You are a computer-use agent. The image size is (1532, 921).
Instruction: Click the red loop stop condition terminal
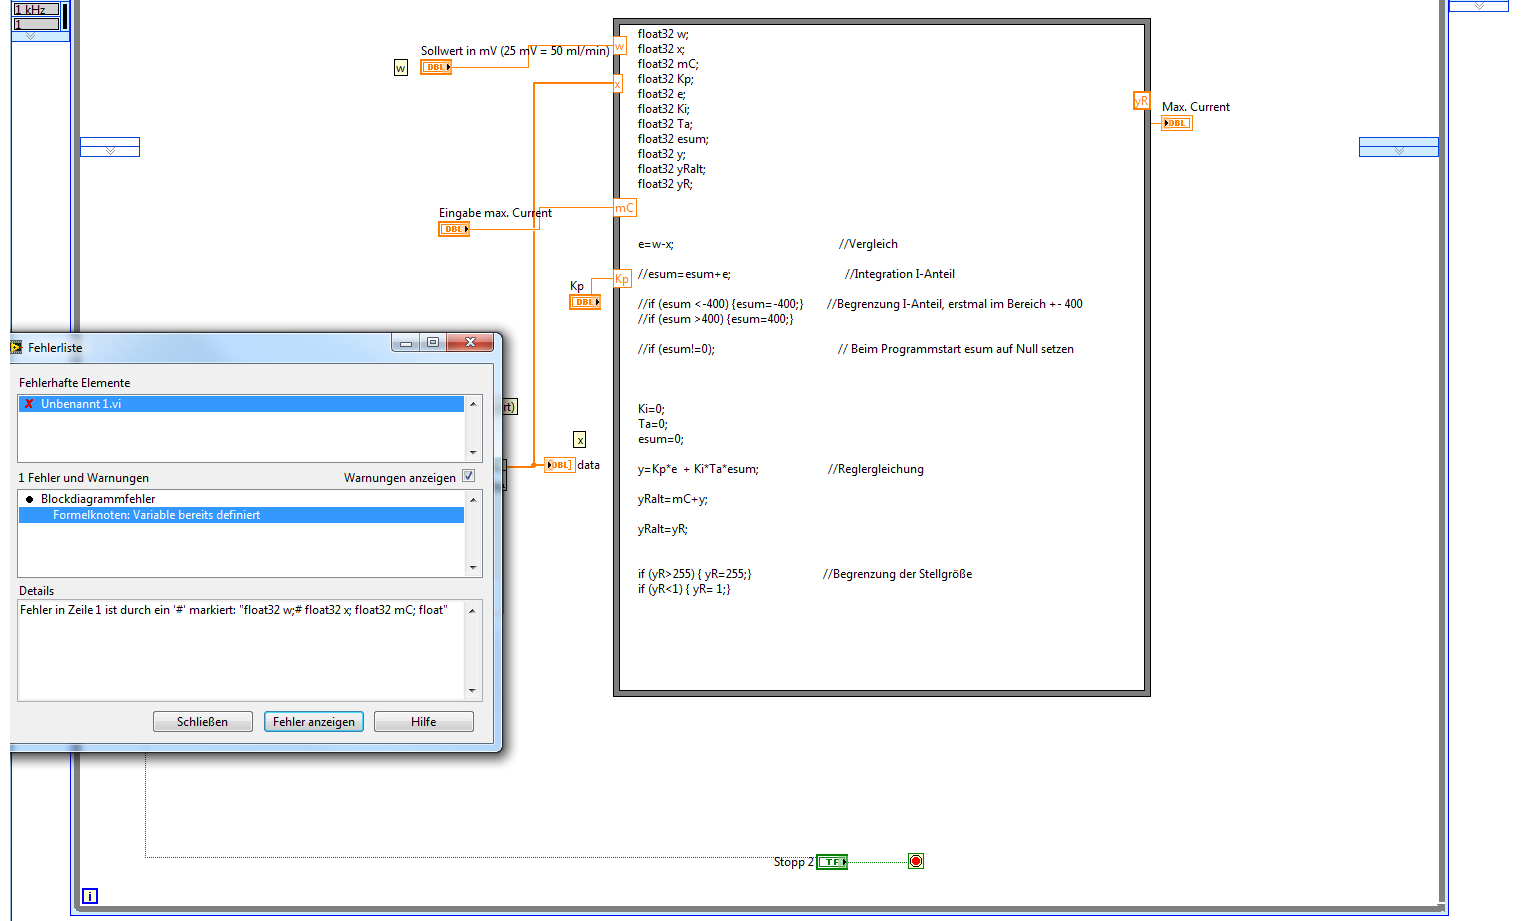(916, 861)
